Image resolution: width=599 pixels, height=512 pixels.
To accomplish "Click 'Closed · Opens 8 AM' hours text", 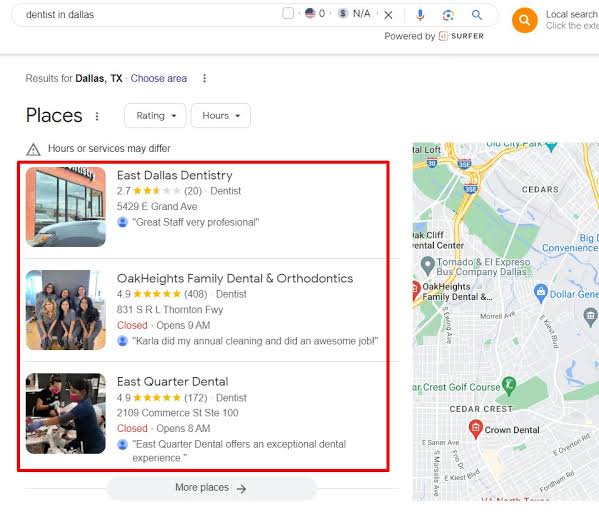I will tap(164, 429).
